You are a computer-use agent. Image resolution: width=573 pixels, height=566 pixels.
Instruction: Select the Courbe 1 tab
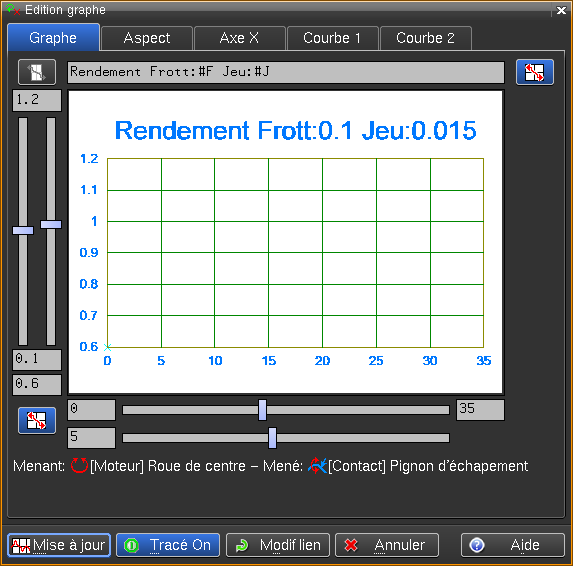tap(332, 38)
